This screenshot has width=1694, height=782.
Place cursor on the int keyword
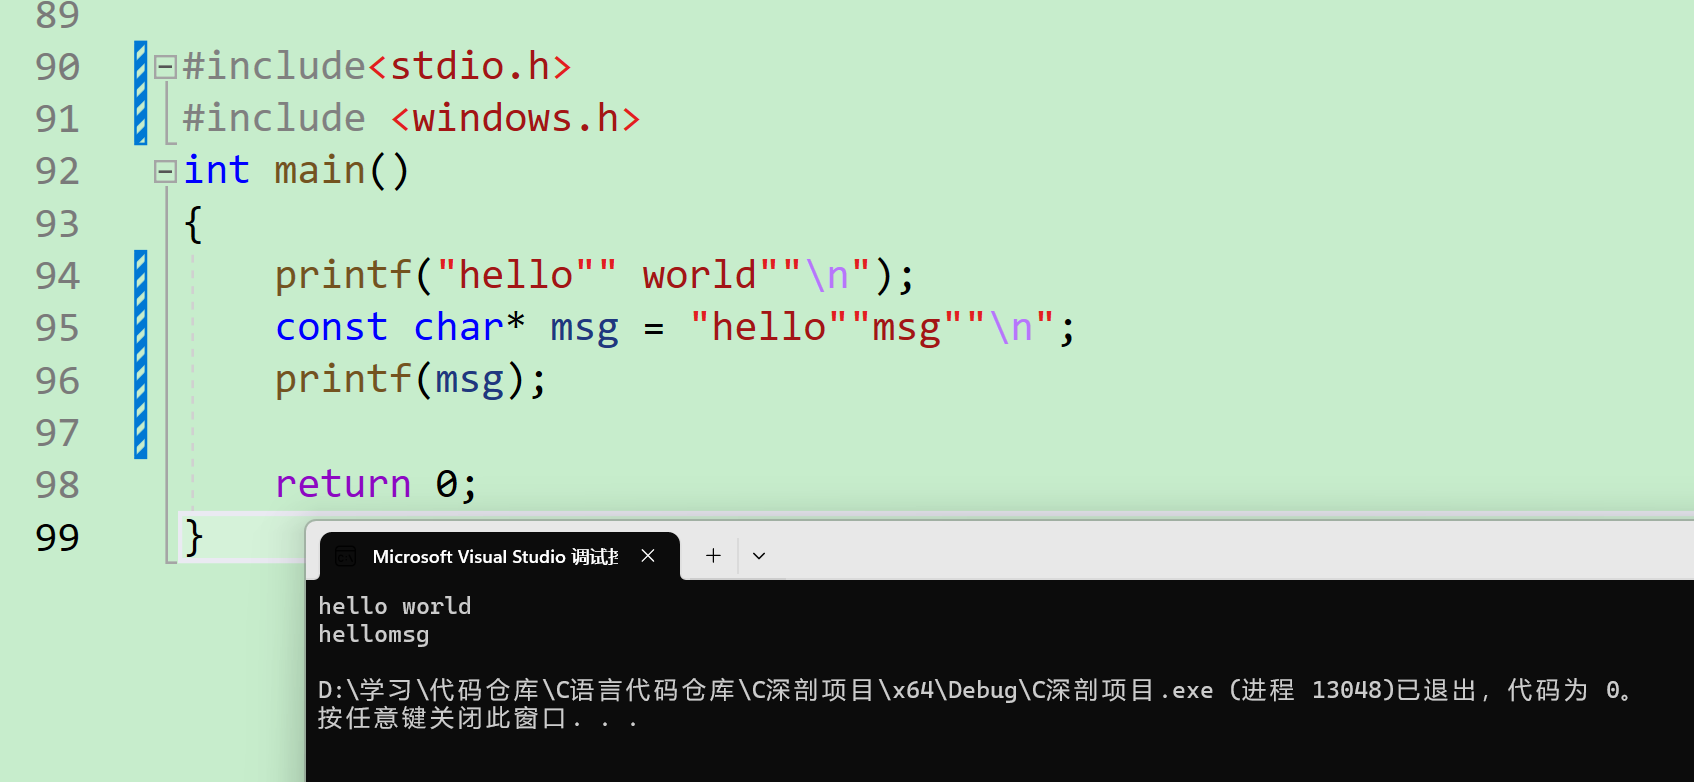point(216,170)
